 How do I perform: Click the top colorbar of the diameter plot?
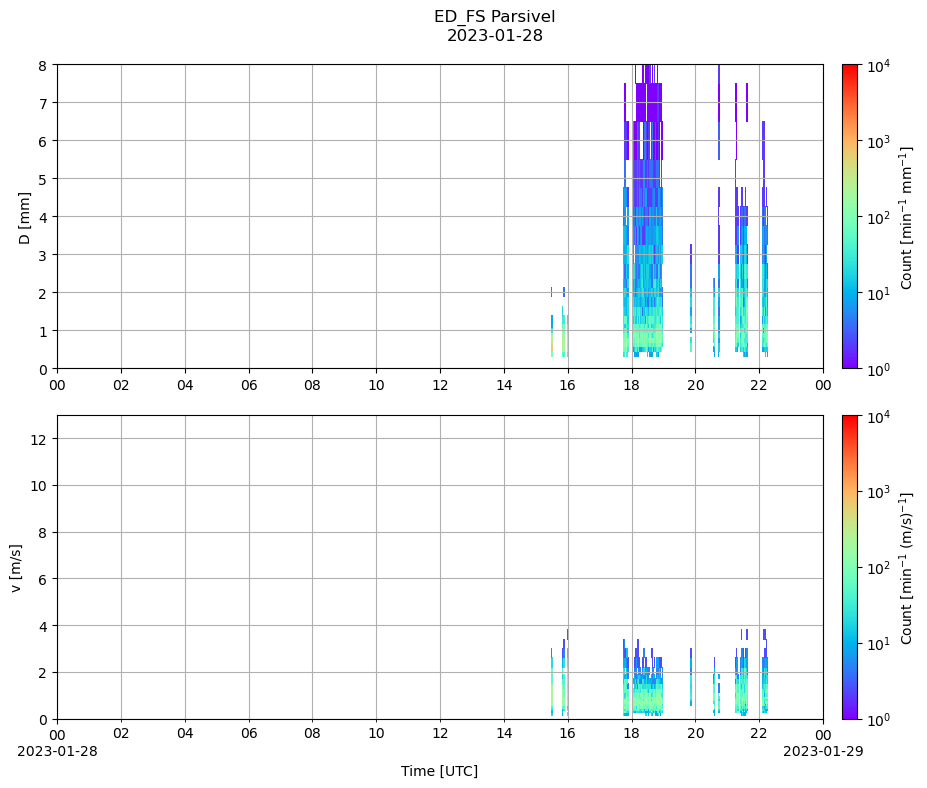click(x=850, y=216)
